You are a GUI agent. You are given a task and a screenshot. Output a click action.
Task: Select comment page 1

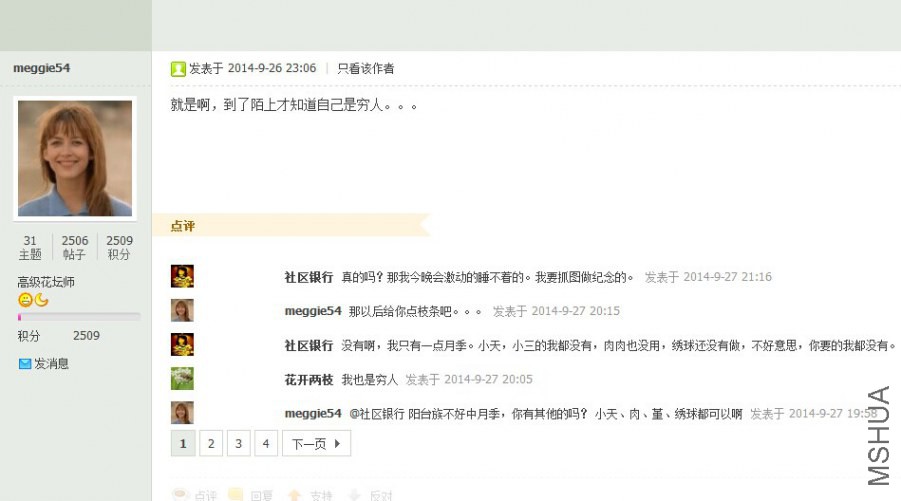tap(183, 444)
